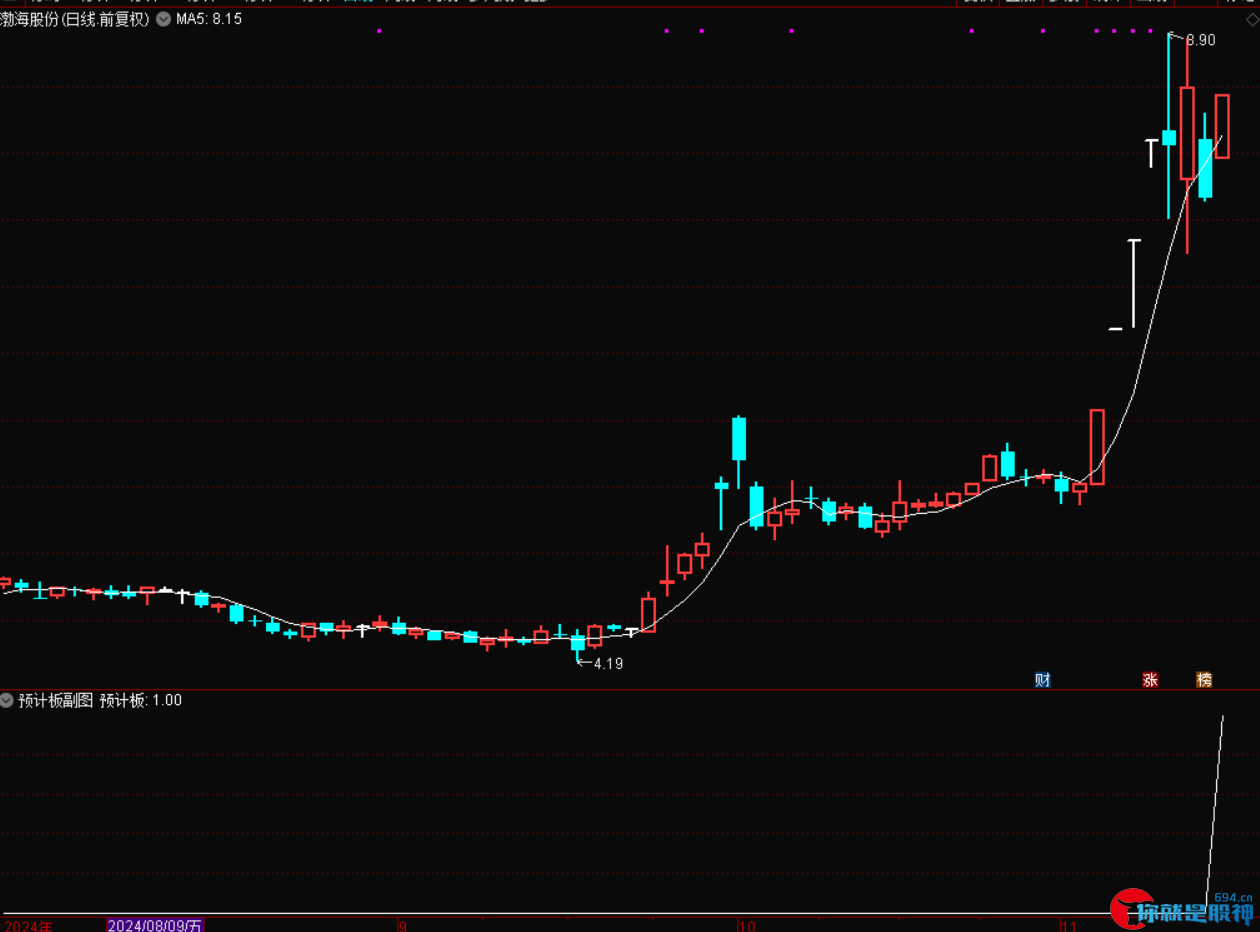Click the 4.19 low price label
Image resolution: width=1260 pixels, height=932 pixels.
click(x=608, y=663)
